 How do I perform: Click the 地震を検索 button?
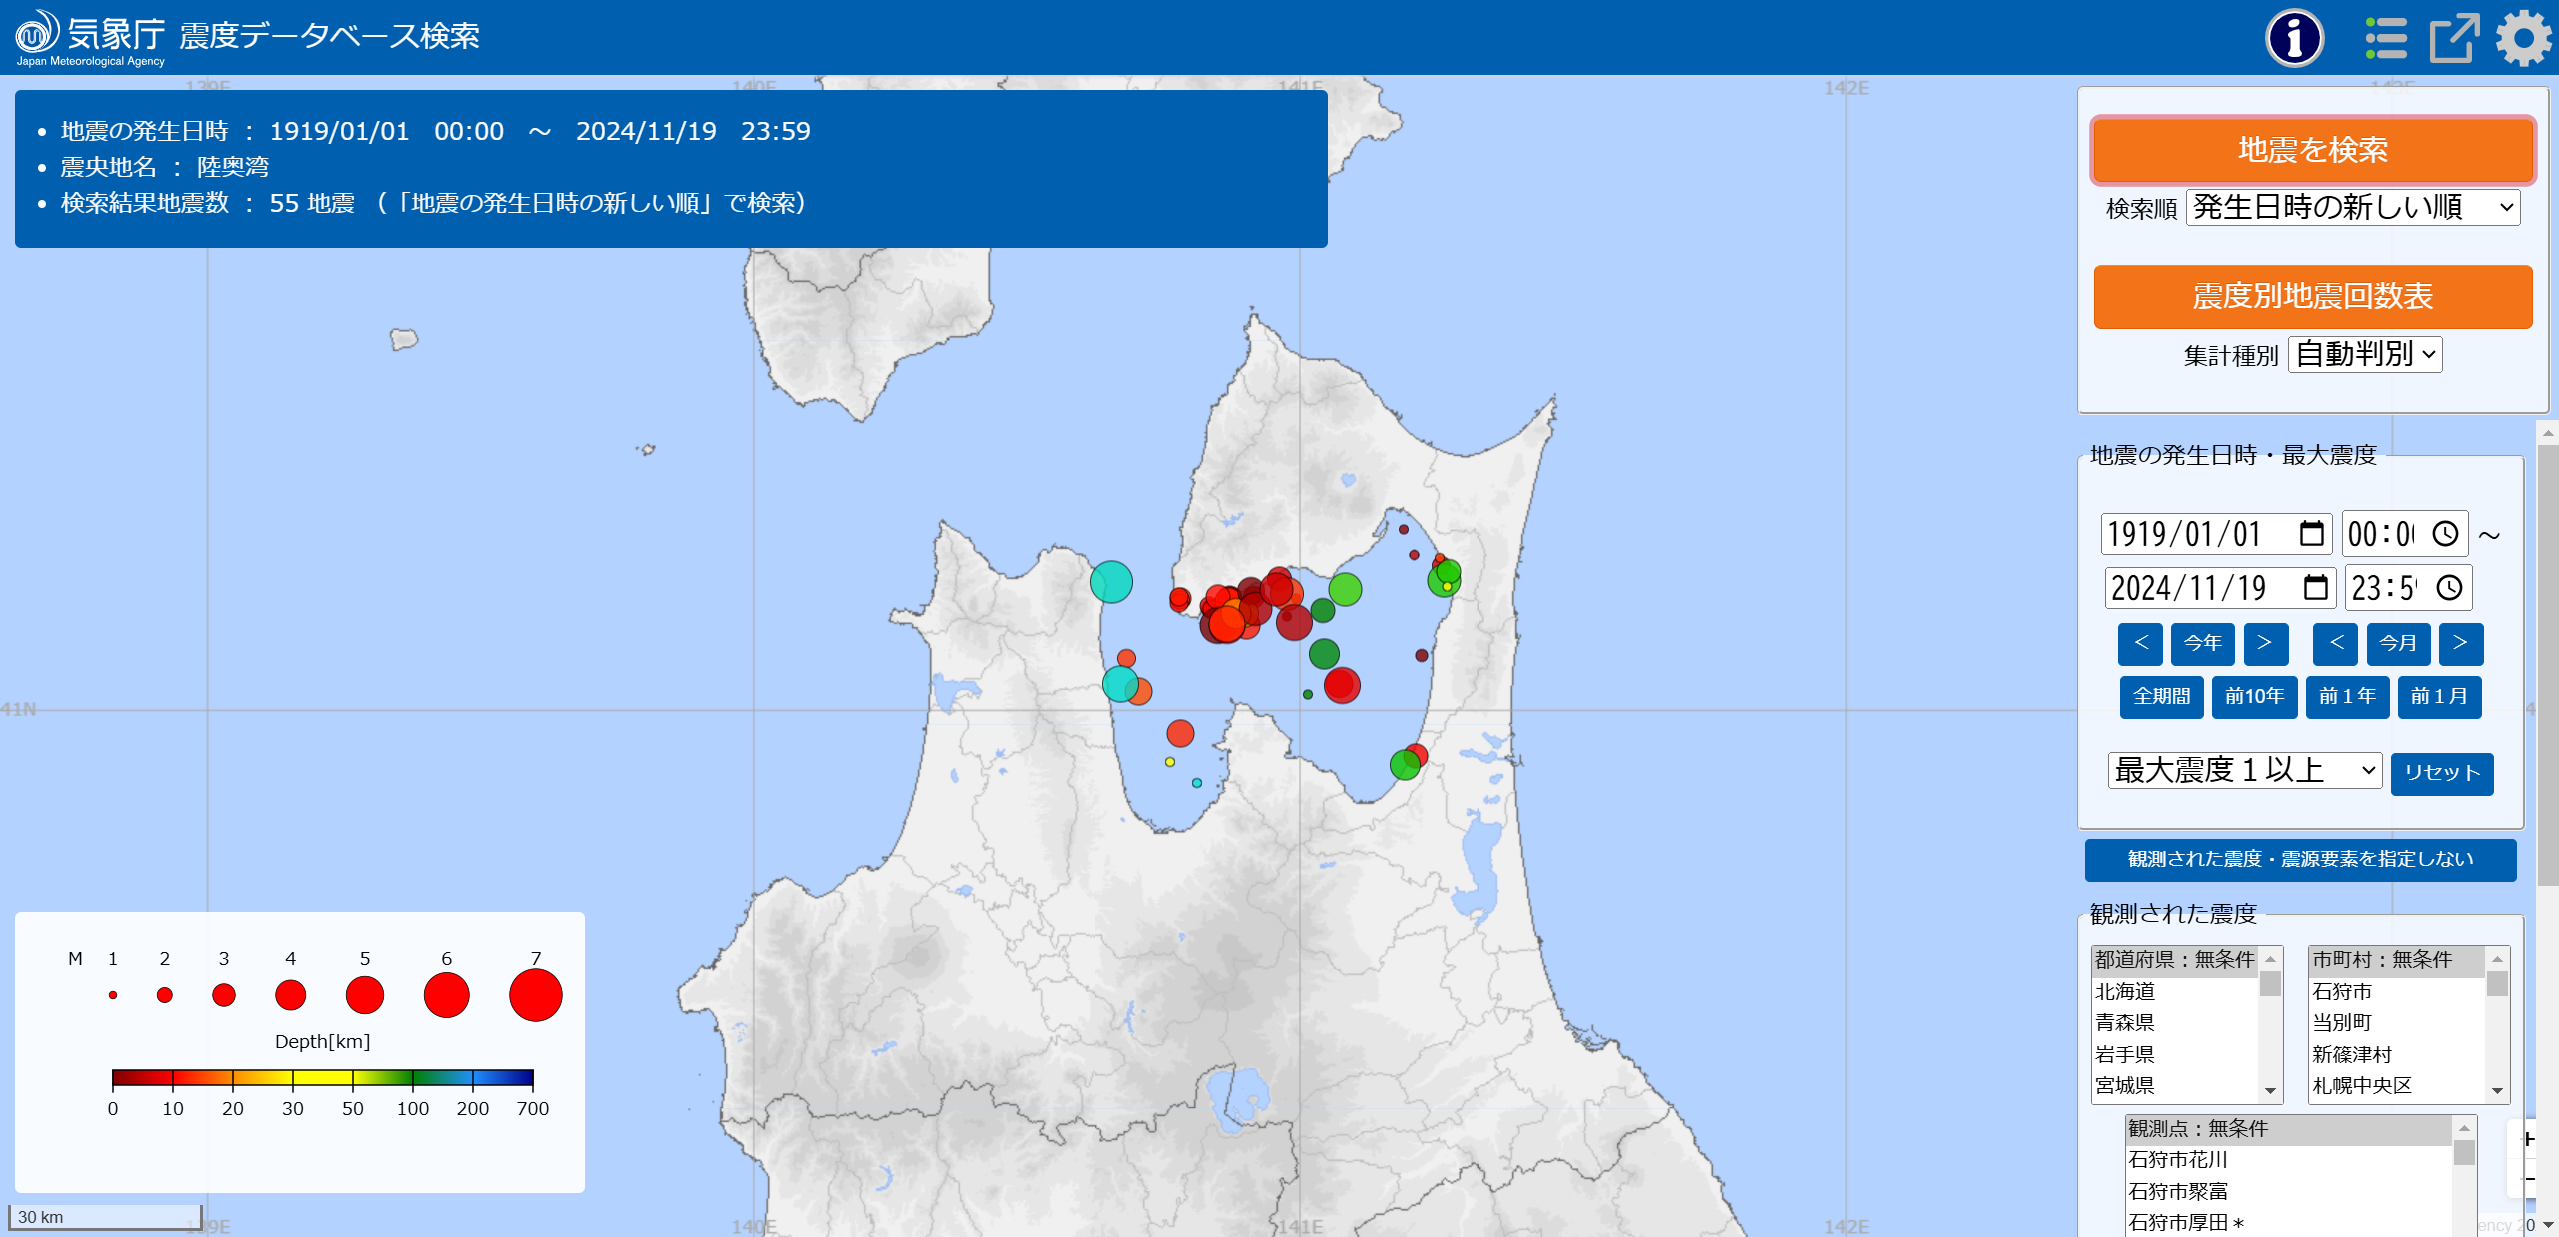pyautogui.click(x=2312, y=150)
